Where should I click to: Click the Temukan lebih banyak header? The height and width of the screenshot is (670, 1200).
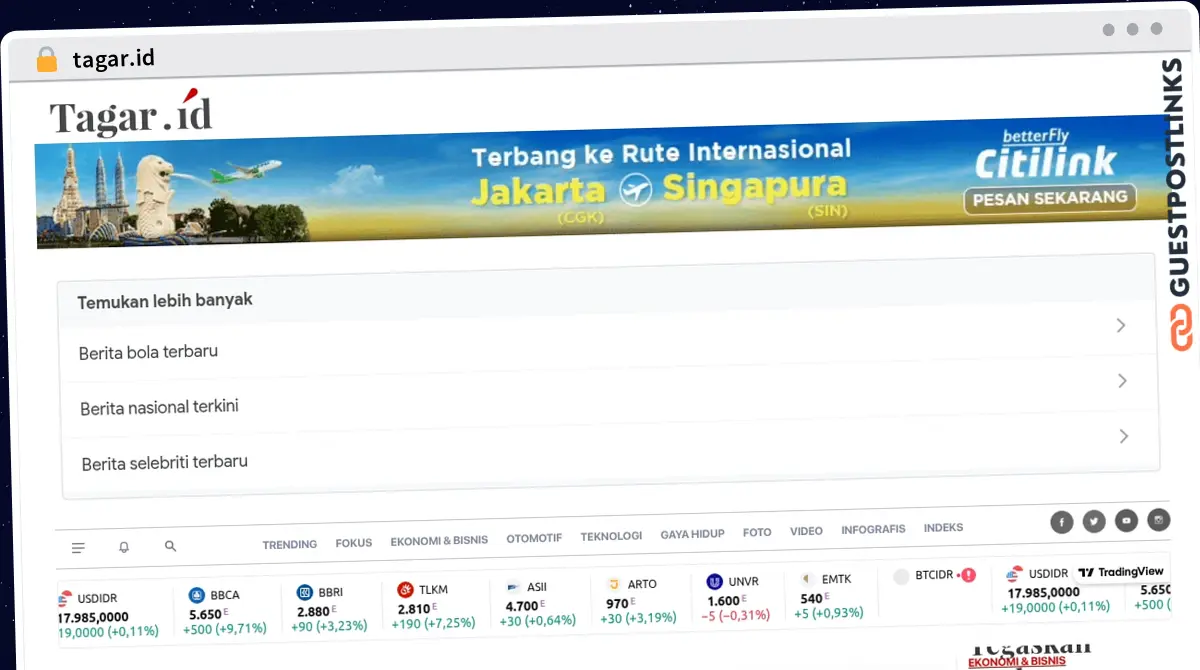pos(165,300)
